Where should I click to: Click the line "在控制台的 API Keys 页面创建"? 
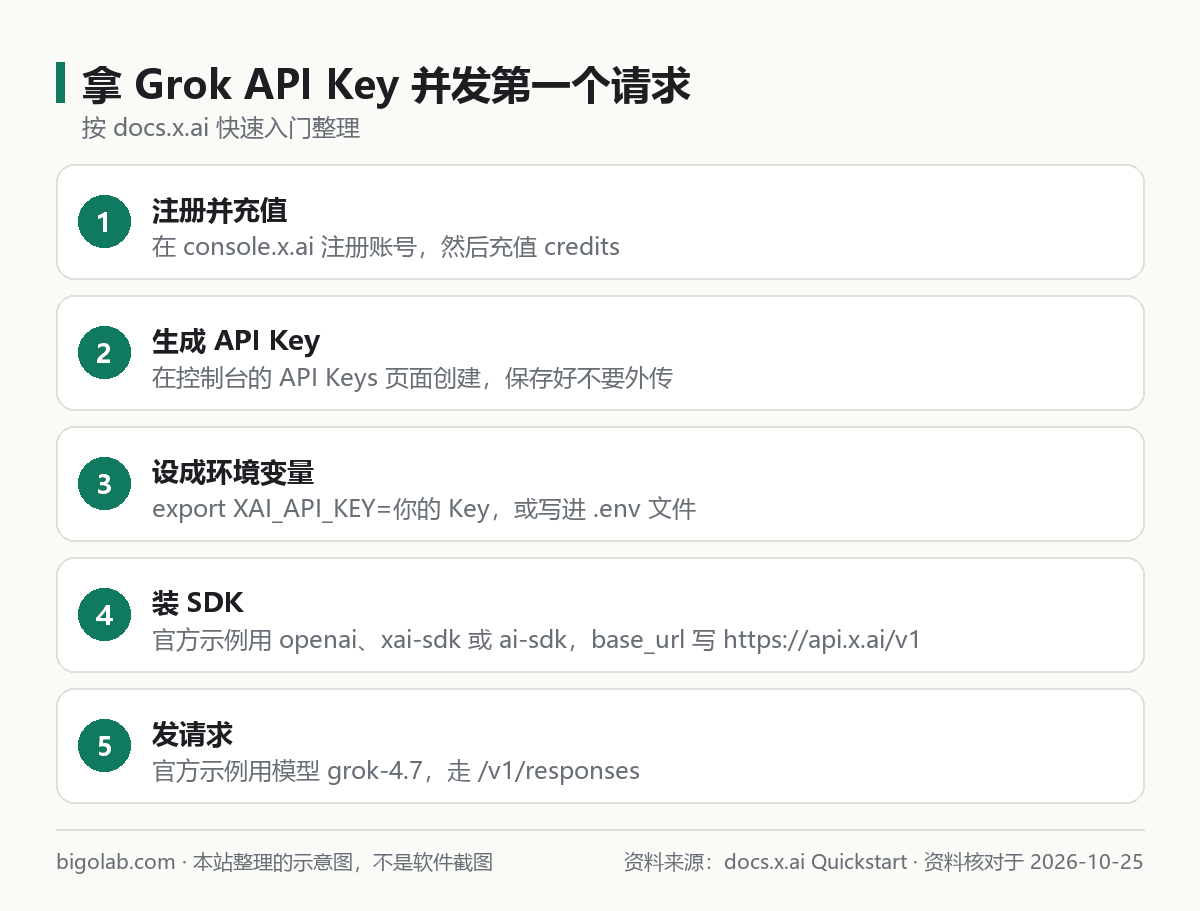tap(413, 377)
